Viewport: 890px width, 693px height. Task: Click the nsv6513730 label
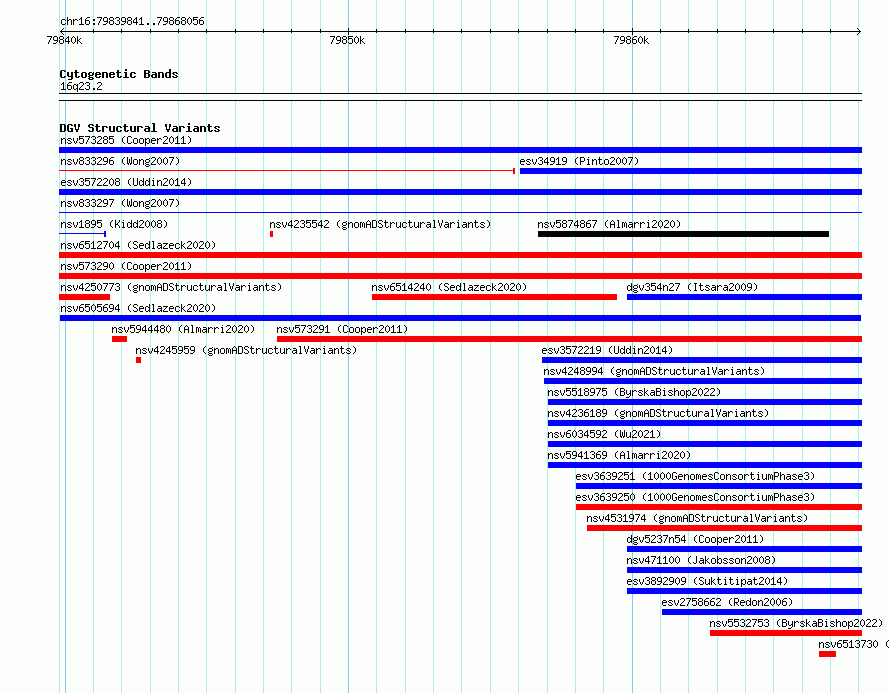854,644
